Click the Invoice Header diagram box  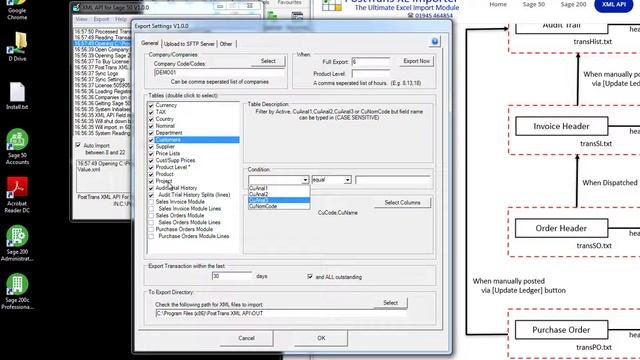point(561,127)
